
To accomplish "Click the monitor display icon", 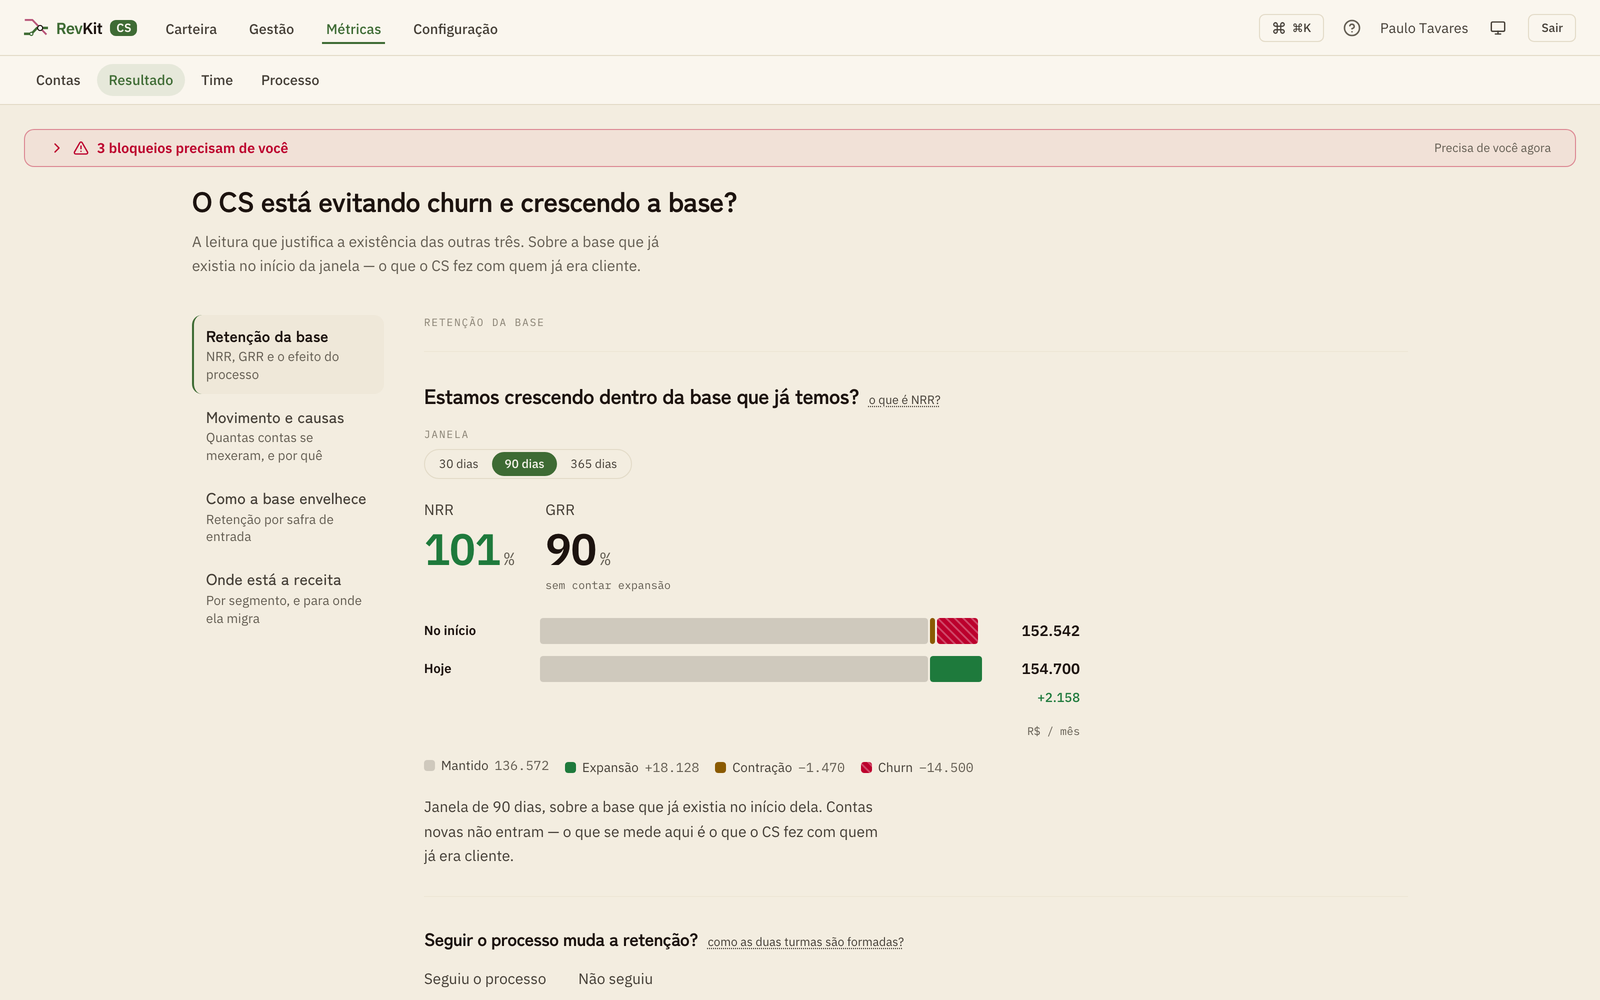I will click(1498, 28).
